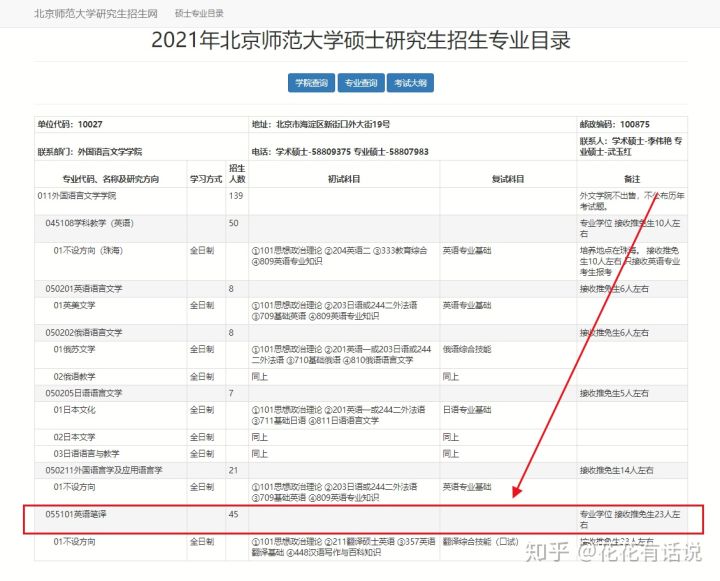This screenshot has height=581, width=720.
Task: Select row 050205日语语言文学
Action: click(361, 393)
